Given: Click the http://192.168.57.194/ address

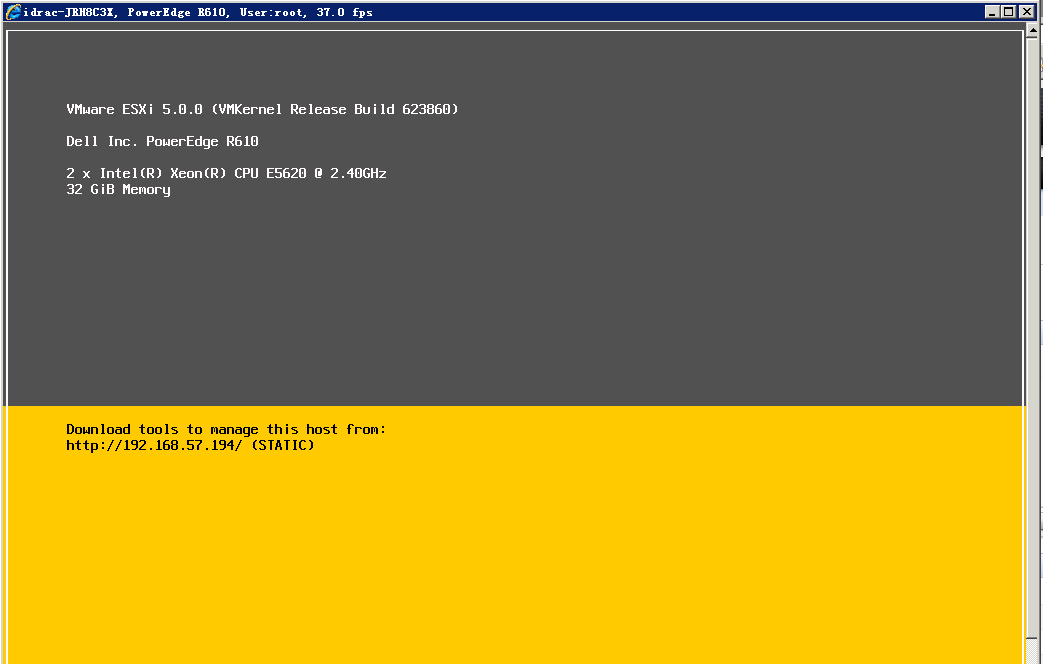Looking at the screenshot, I should pyautogui.click(x=154, y=445).
